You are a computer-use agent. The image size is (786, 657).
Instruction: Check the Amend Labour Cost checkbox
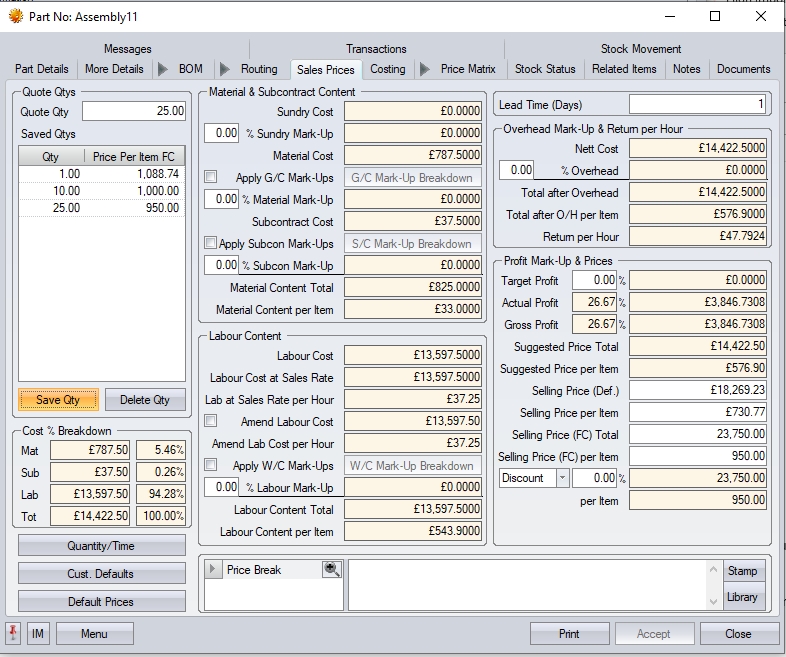tap(211, 421)
